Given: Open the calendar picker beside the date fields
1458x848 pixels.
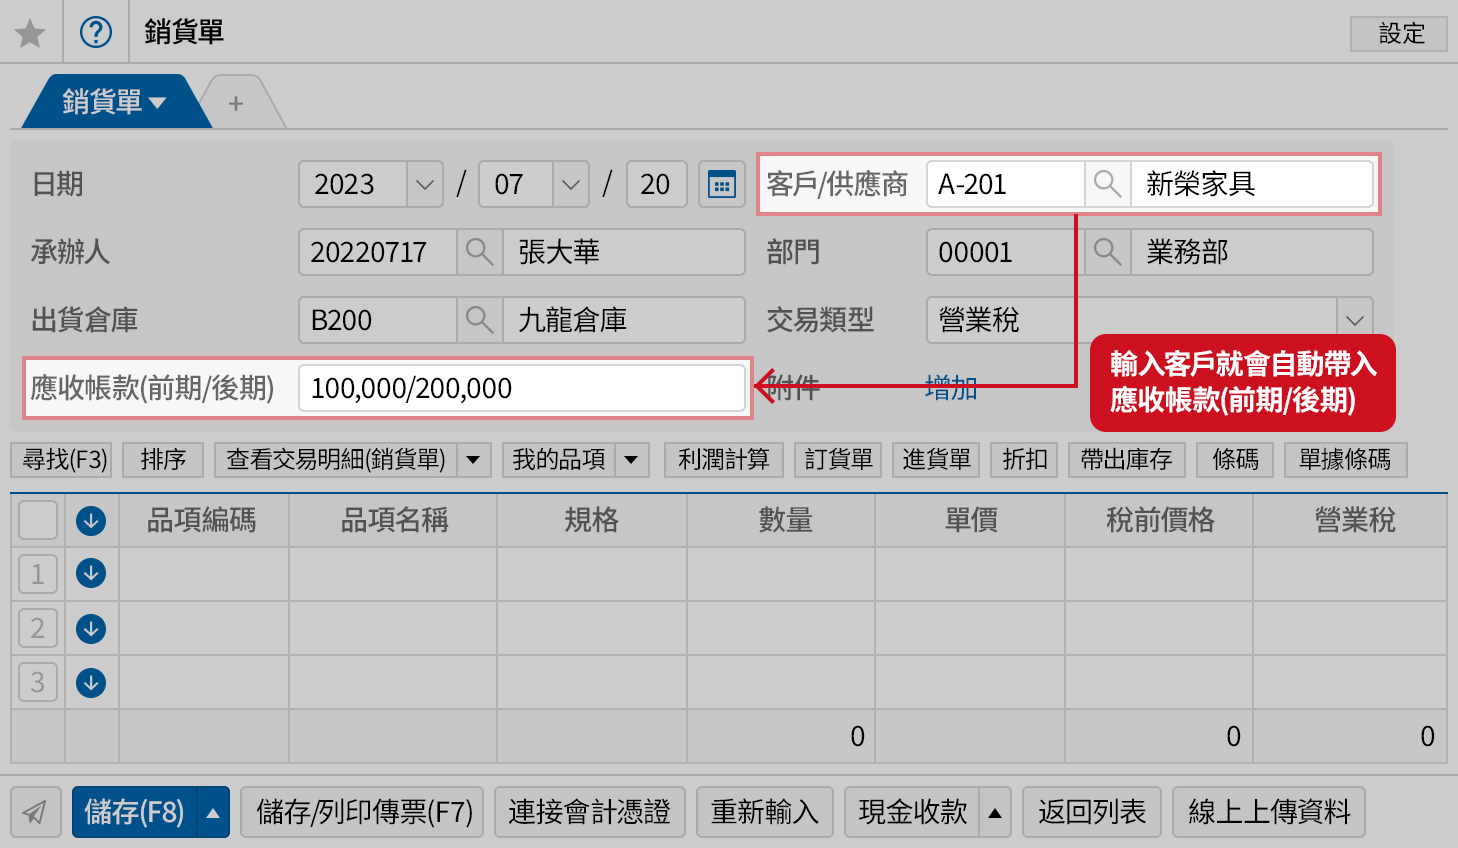Looking at the screenshot, I should 721,184.
